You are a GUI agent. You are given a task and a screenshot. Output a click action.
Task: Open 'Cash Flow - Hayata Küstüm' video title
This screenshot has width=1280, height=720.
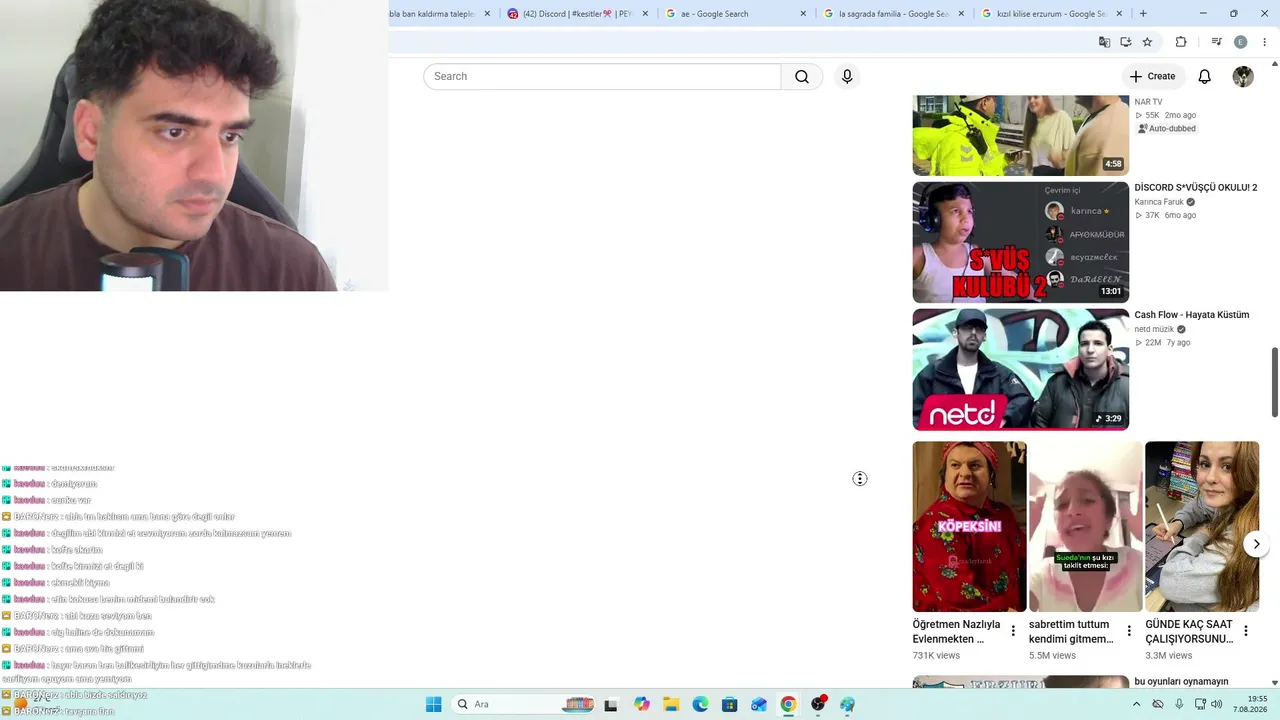[1192, 315]
